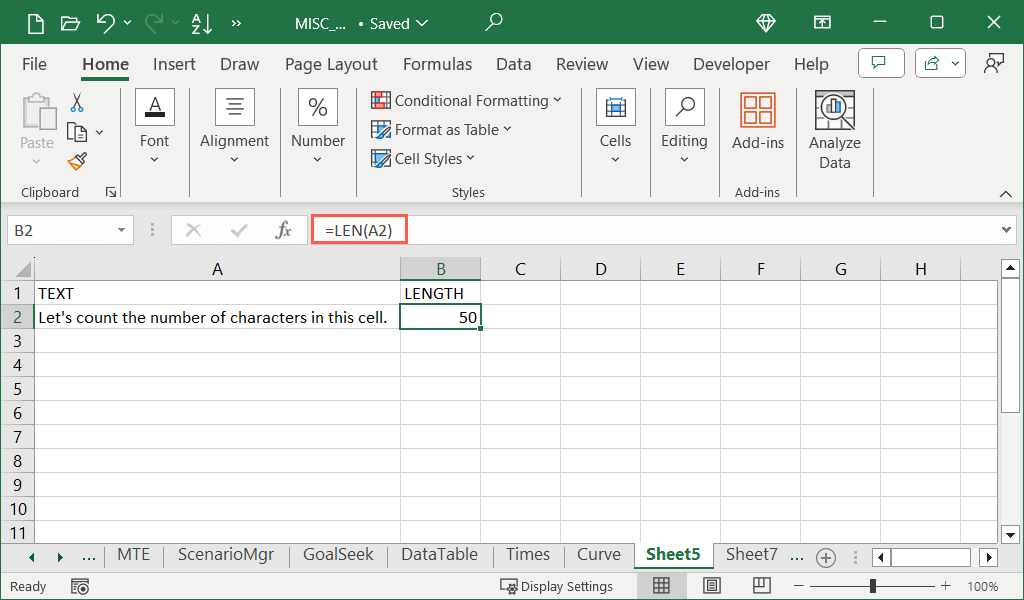Open the Name Box dropdown arrow

(x=122, y=230)
